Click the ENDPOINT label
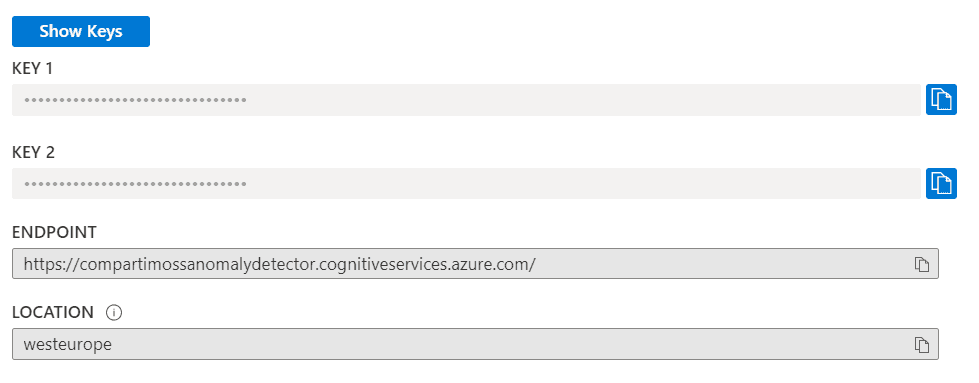 tap(54, 232)
